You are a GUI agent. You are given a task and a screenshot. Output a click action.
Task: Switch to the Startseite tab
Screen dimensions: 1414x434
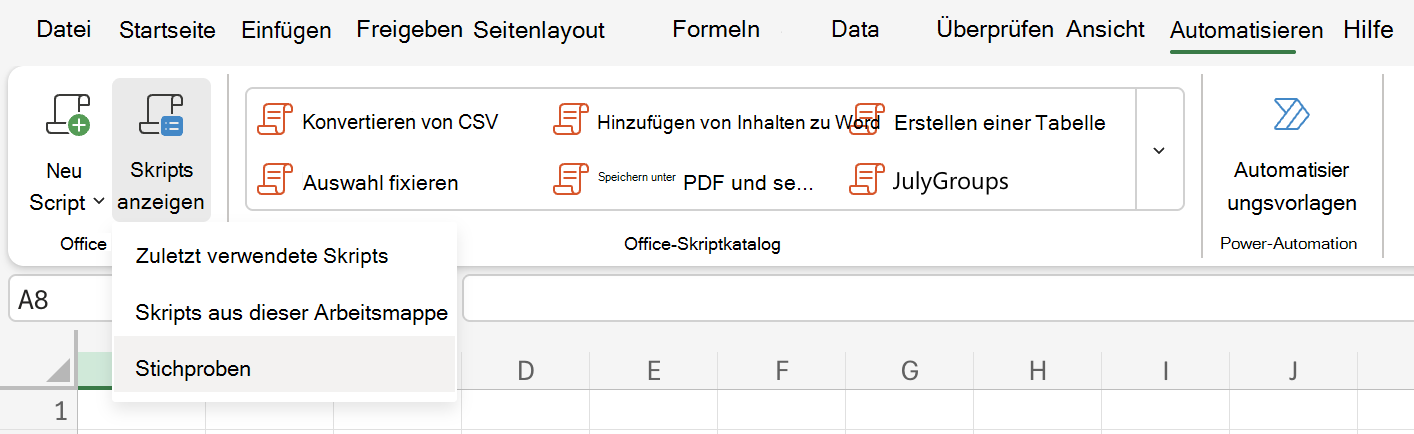167,30
